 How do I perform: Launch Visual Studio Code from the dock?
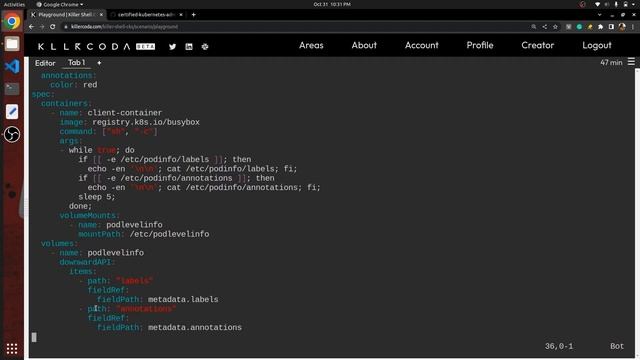coord(12,66)
